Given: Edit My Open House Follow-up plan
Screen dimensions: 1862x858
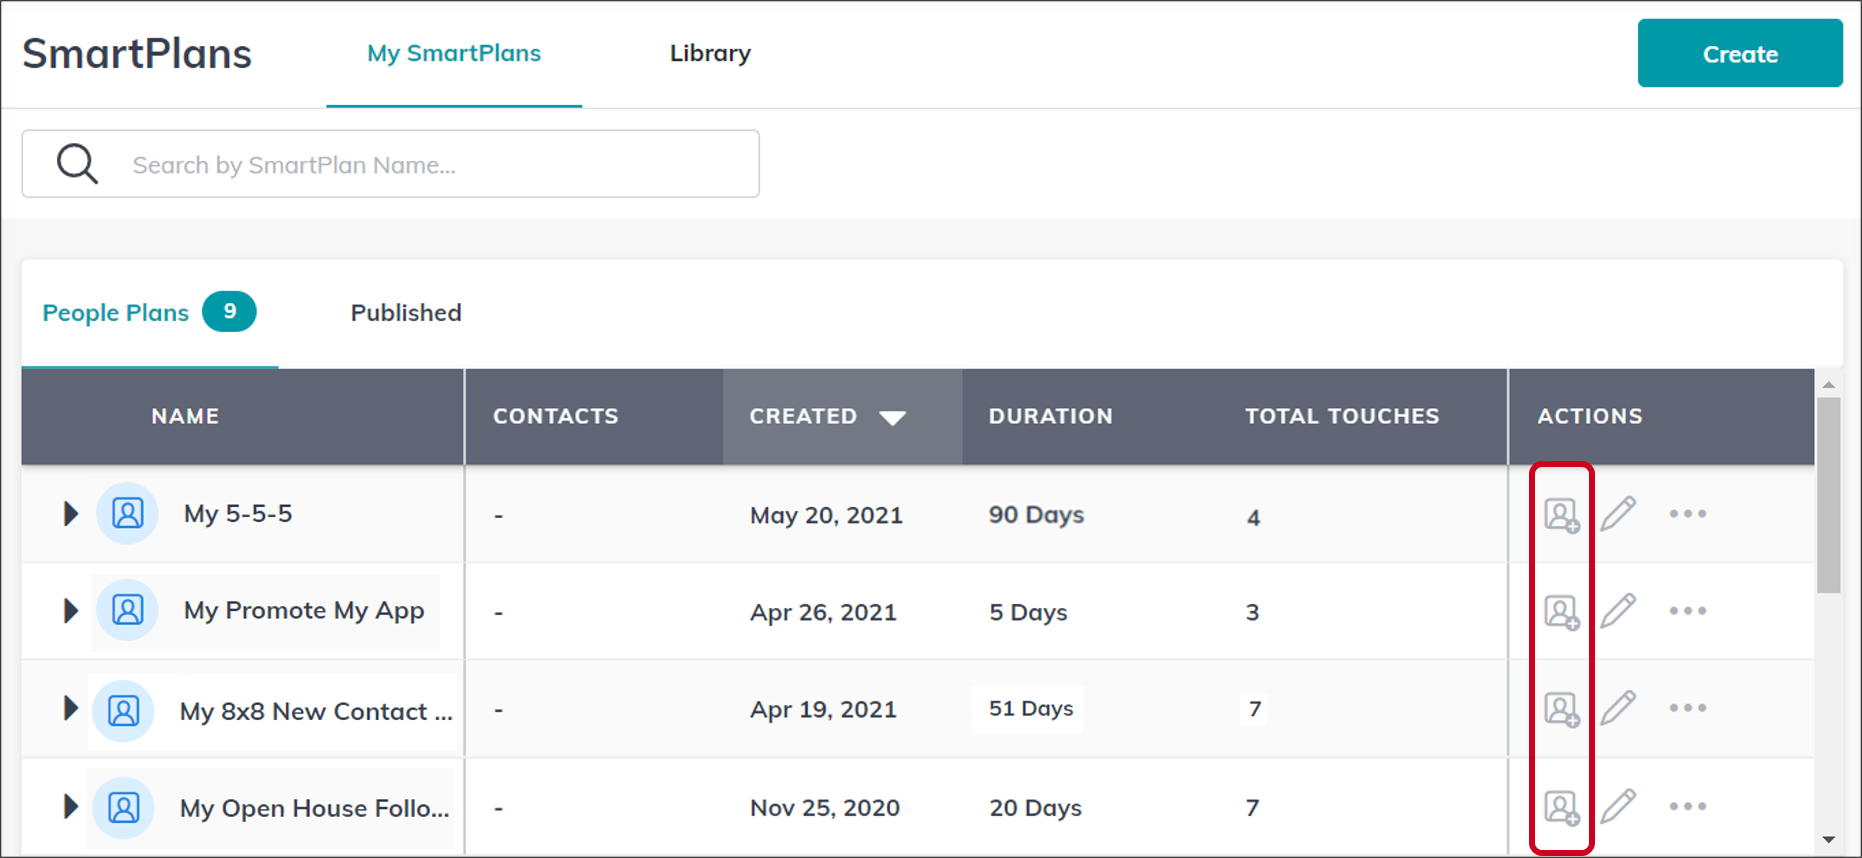Looking at the screenshot, I should (x=1618, y=806).
